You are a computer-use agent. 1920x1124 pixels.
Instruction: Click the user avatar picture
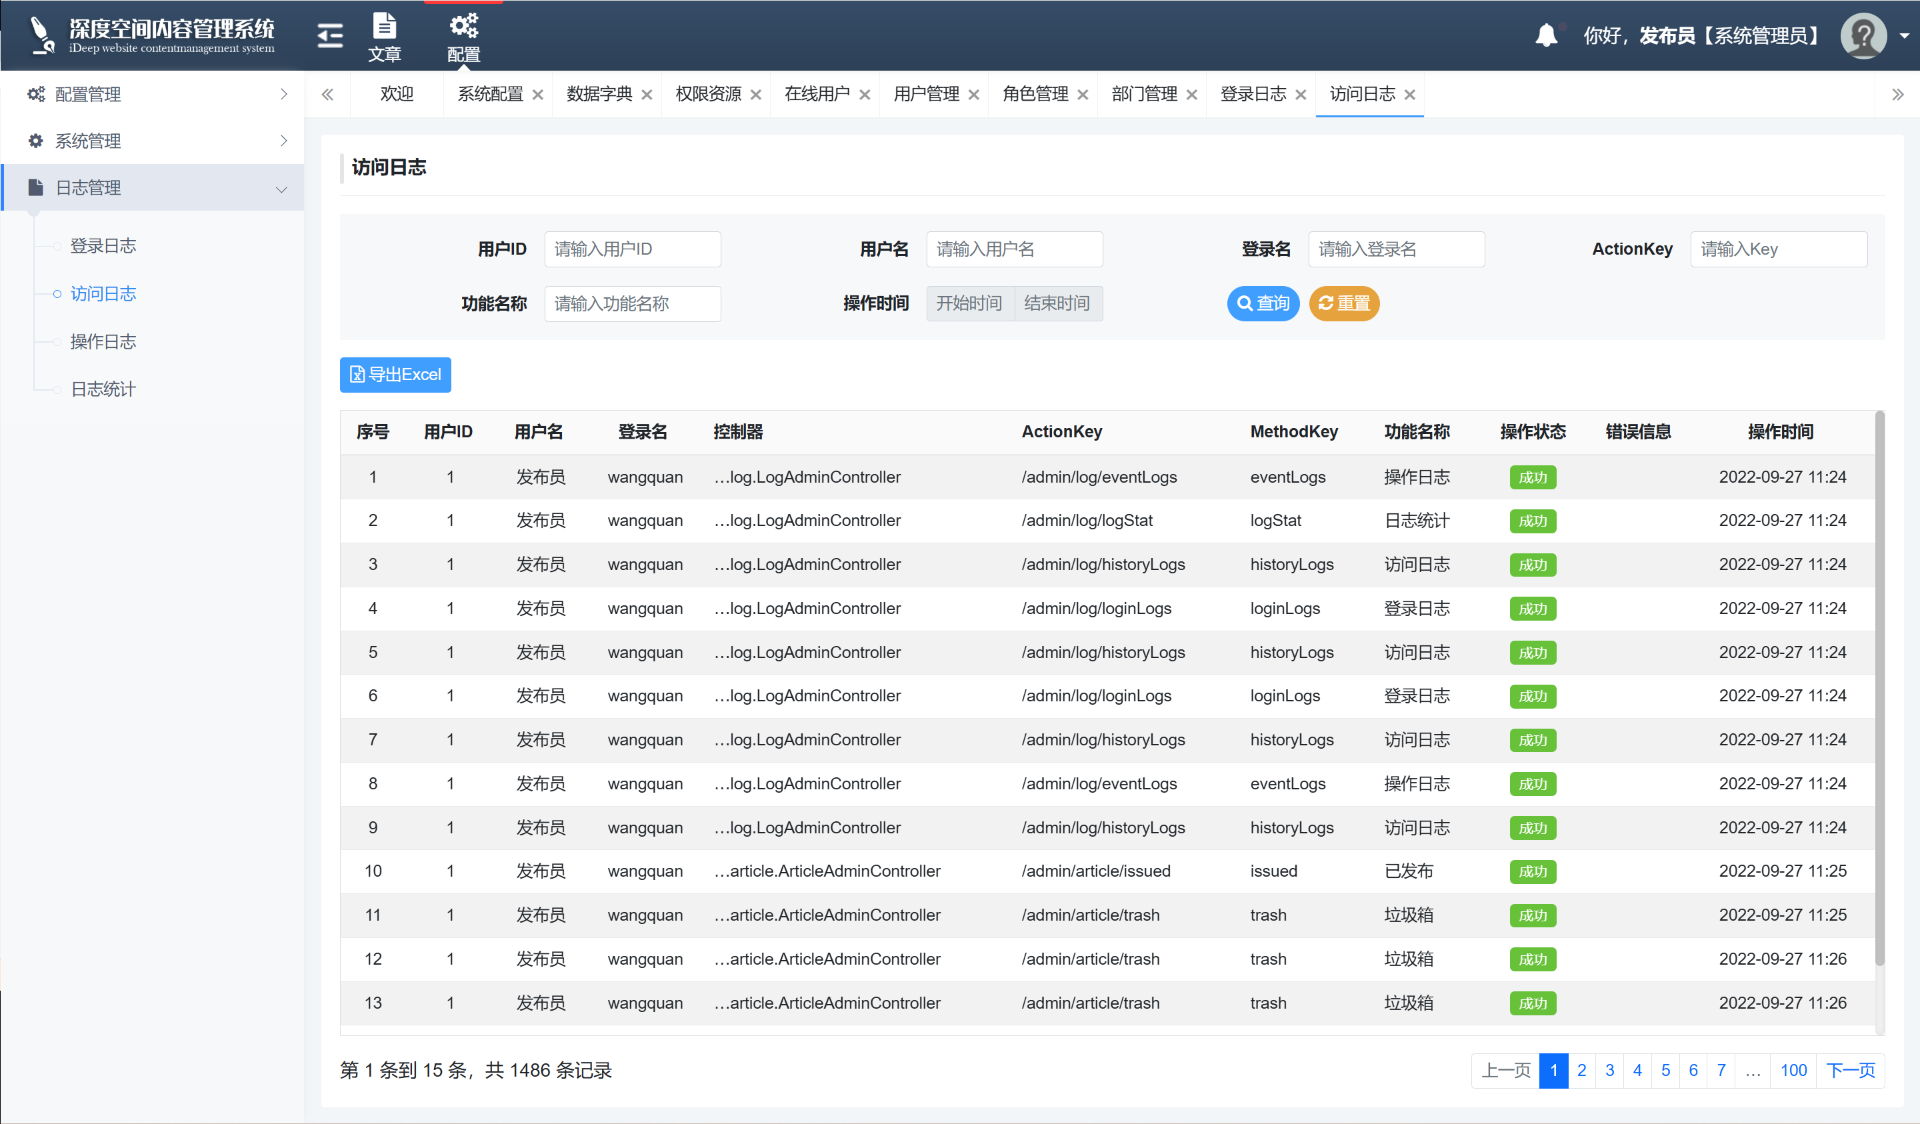[x=1863, y=36]
